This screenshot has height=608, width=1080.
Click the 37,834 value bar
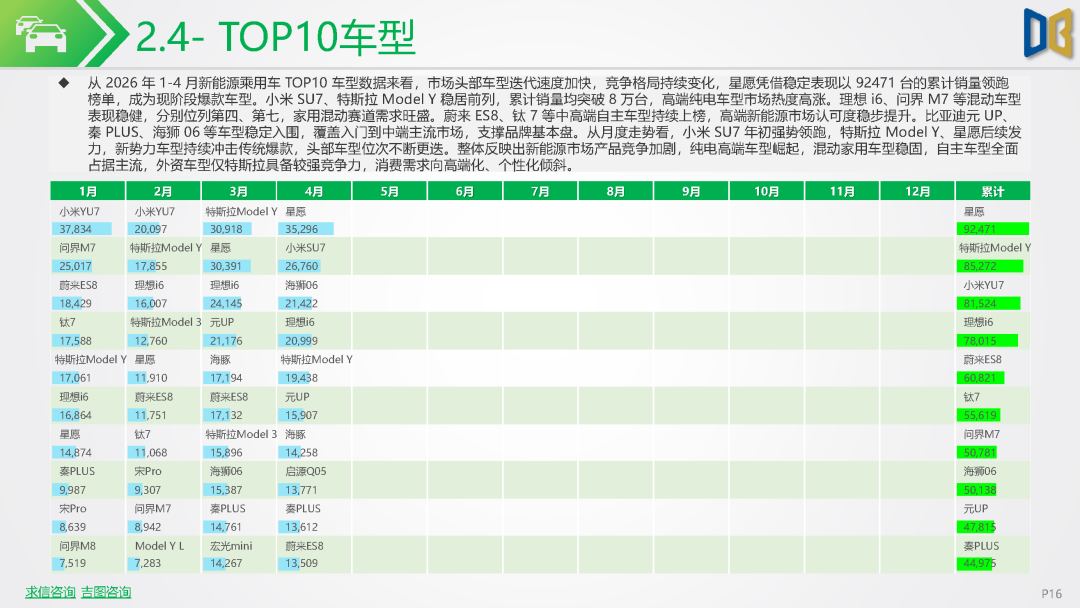point(81,229)
